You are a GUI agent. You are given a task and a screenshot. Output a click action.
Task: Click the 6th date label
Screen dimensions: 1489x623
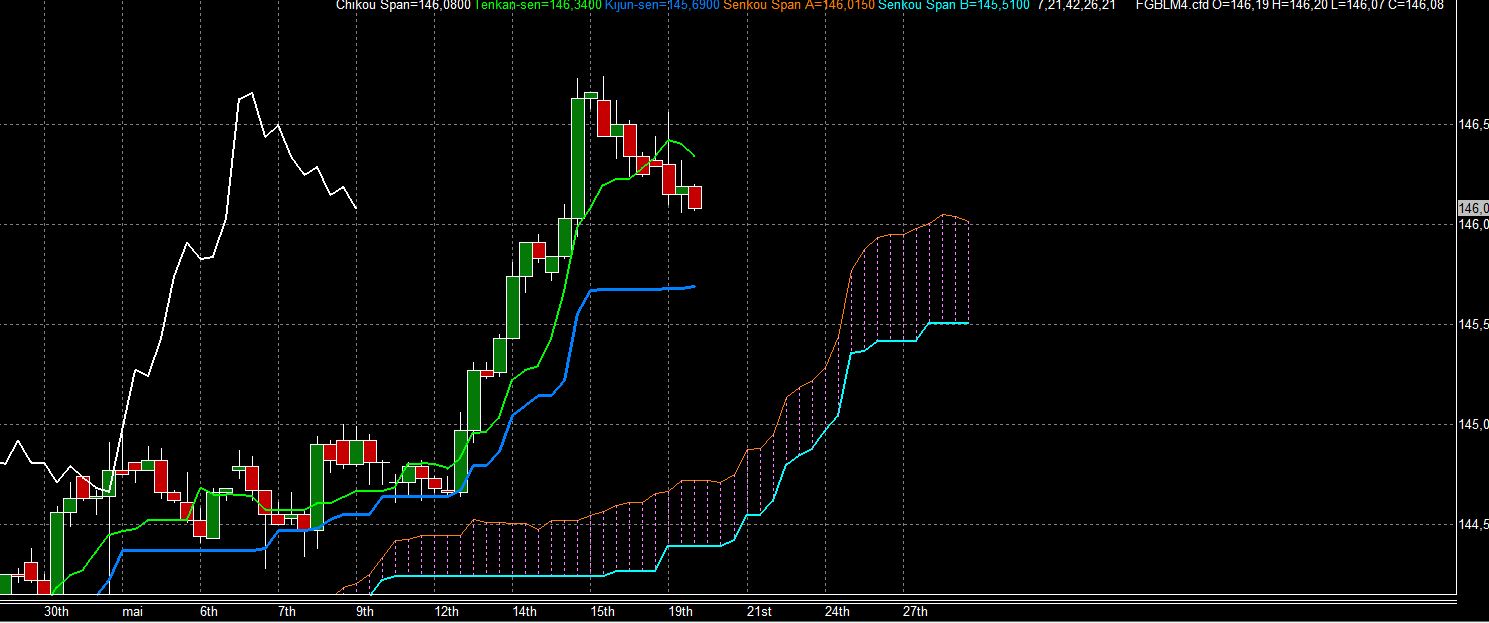pyautogui.click(x=209, y=611)
